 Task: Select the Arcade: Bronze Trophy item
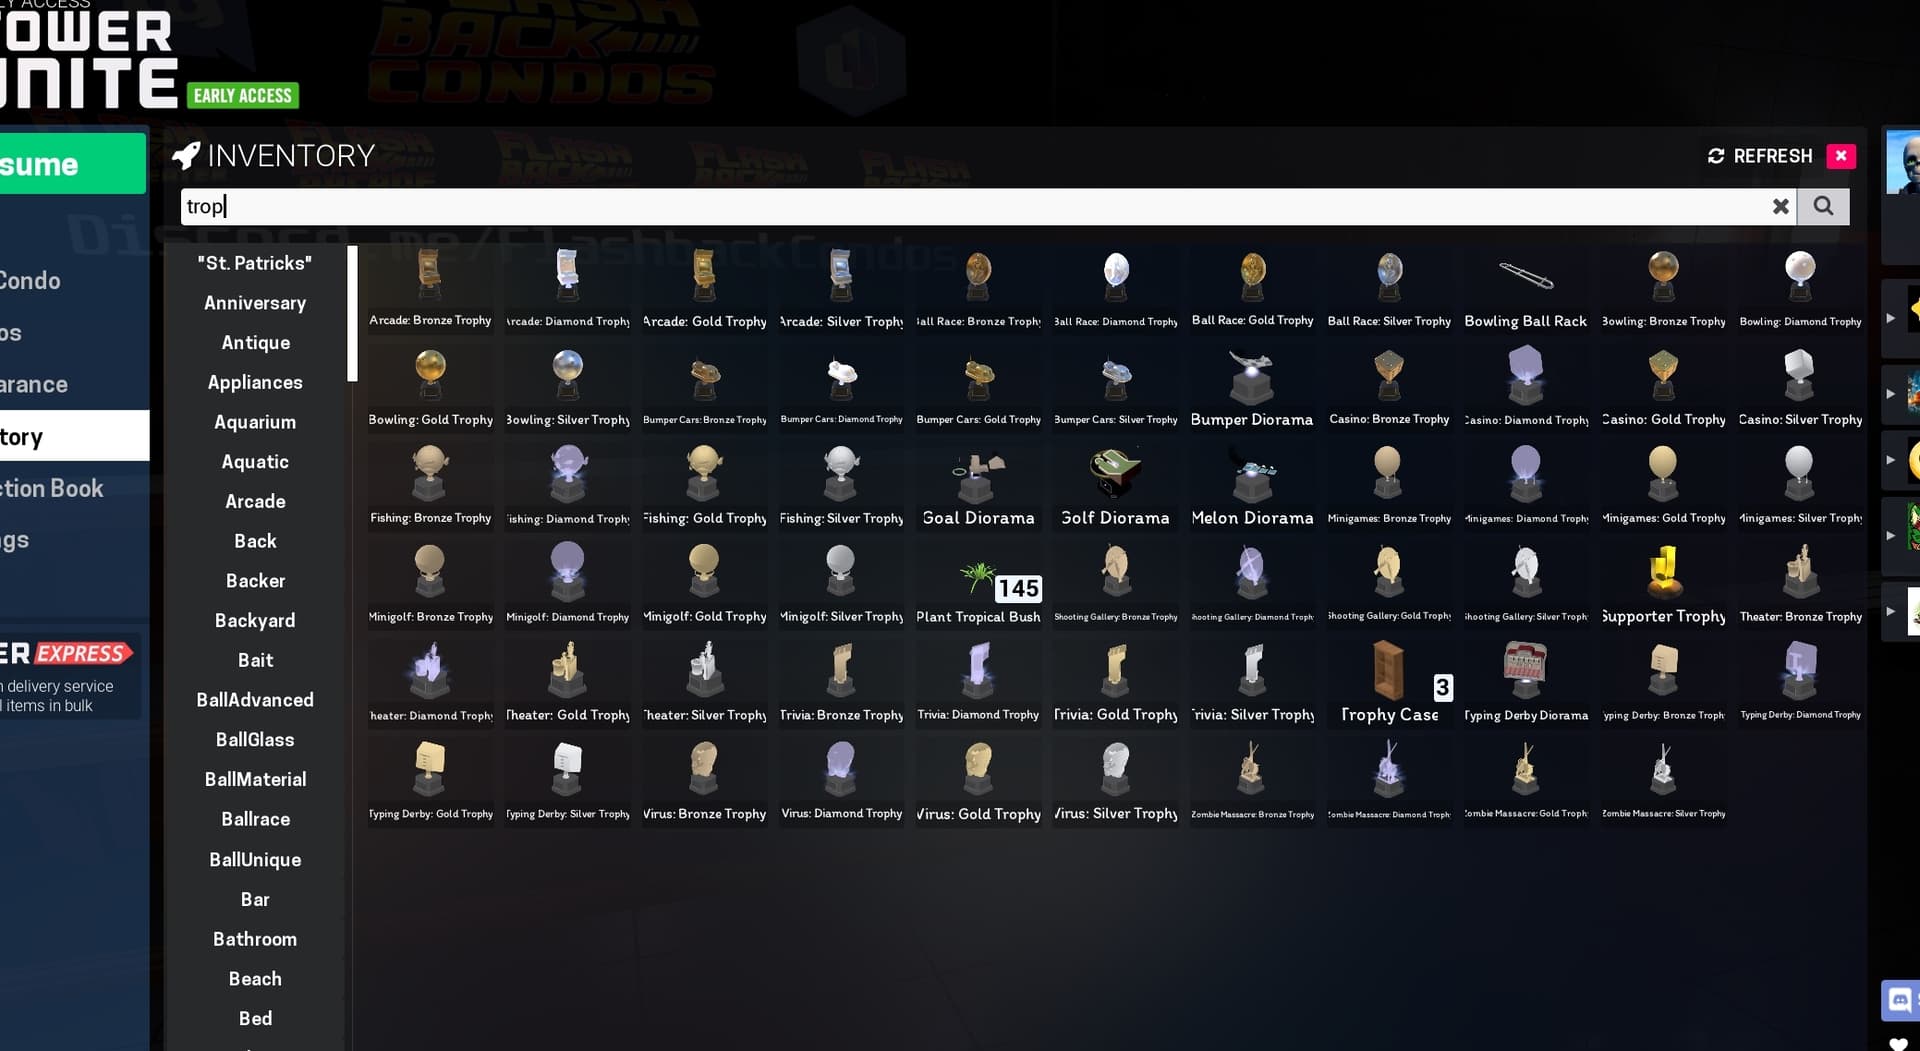click(x=430, y=289)
